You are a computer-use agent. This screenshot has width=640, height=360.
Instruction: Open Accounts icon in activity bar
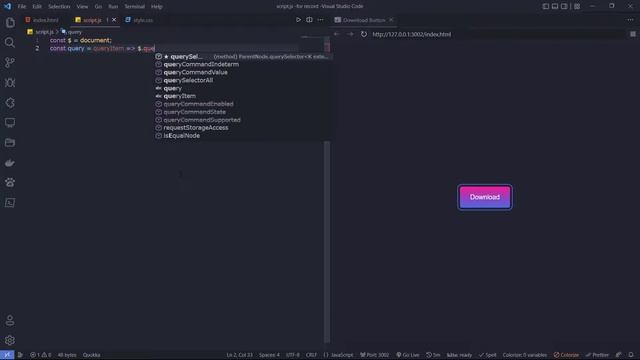pos(10,320)
